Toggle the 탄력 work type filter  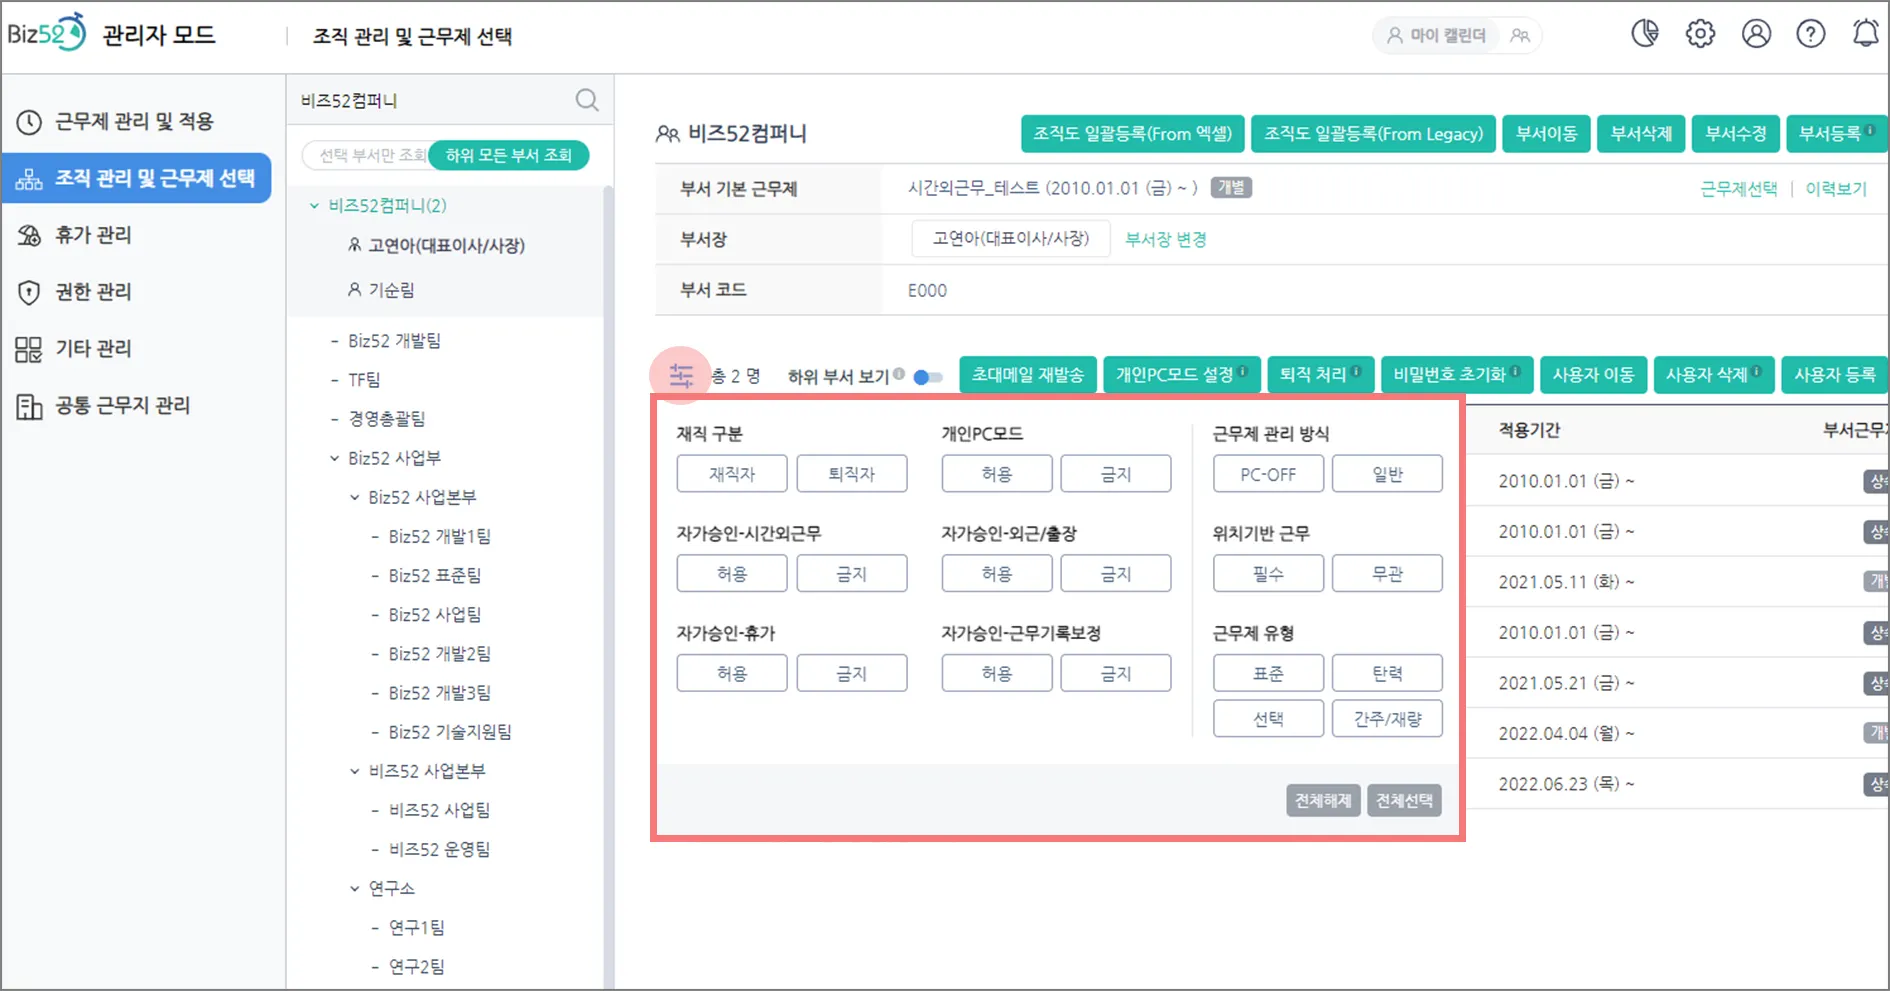1387,673
